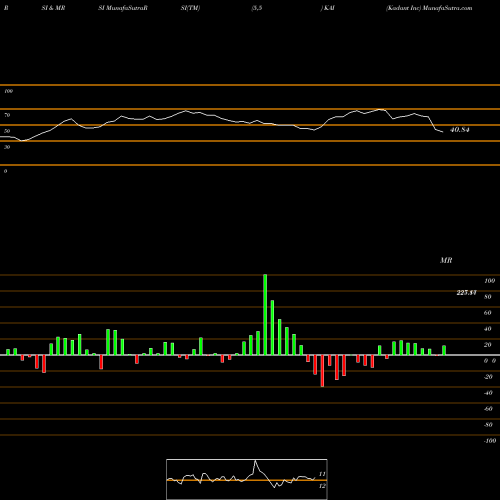
Task: Click the MR axis label 40
Action: [x=488, y=329]
